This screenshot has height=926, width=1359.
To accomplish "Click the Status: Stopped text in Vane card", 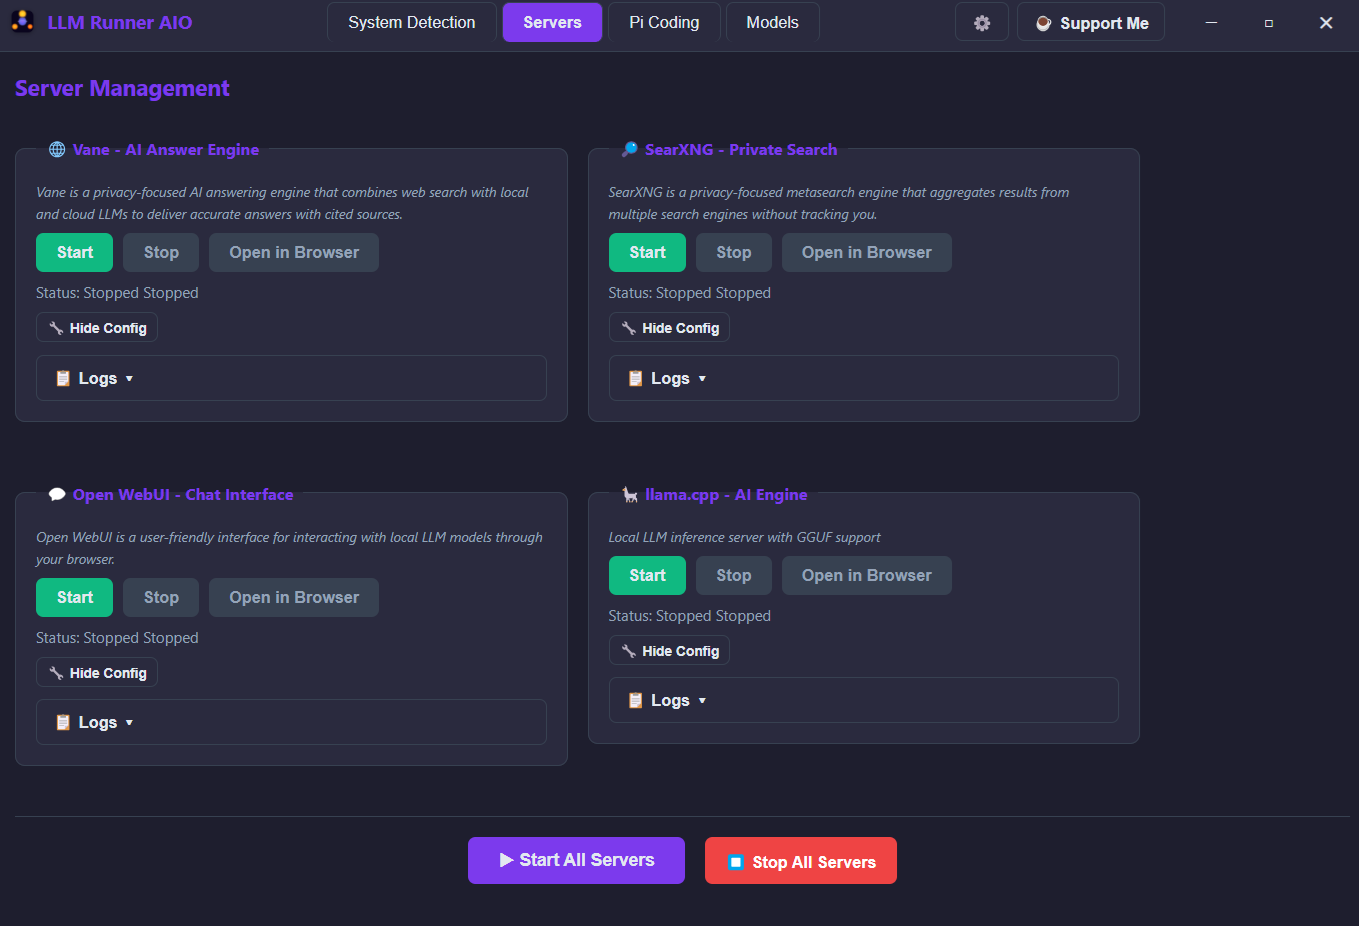I will [x=117, y=293].
